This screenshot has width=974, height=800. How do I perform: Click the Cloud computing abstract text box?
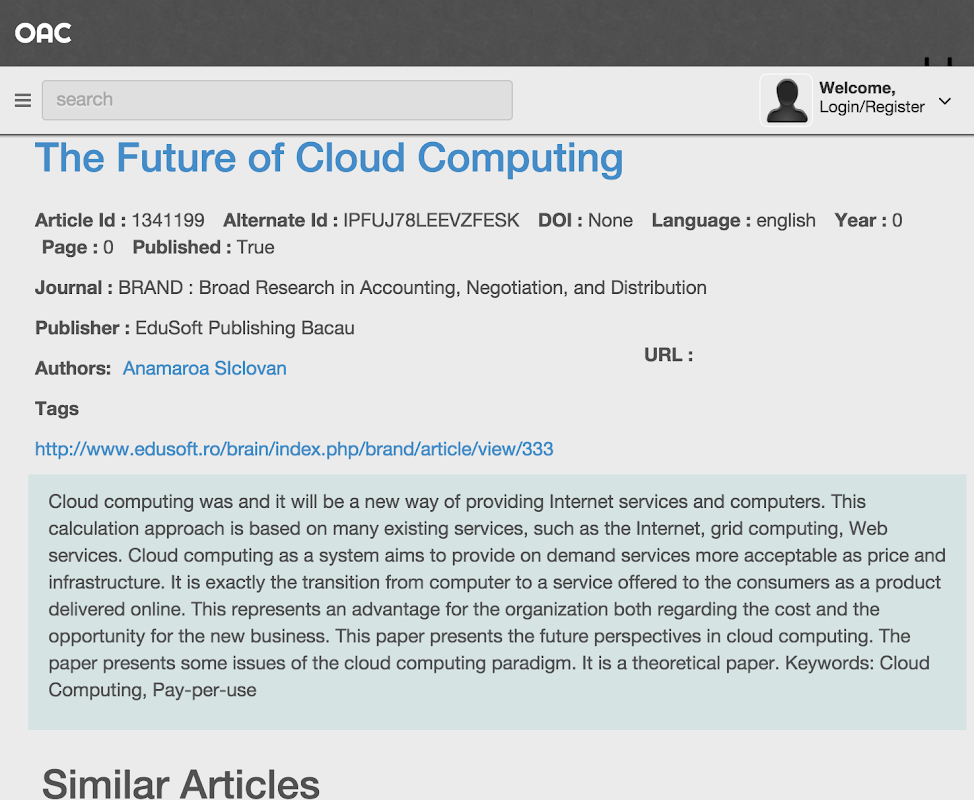coord(497,595)
